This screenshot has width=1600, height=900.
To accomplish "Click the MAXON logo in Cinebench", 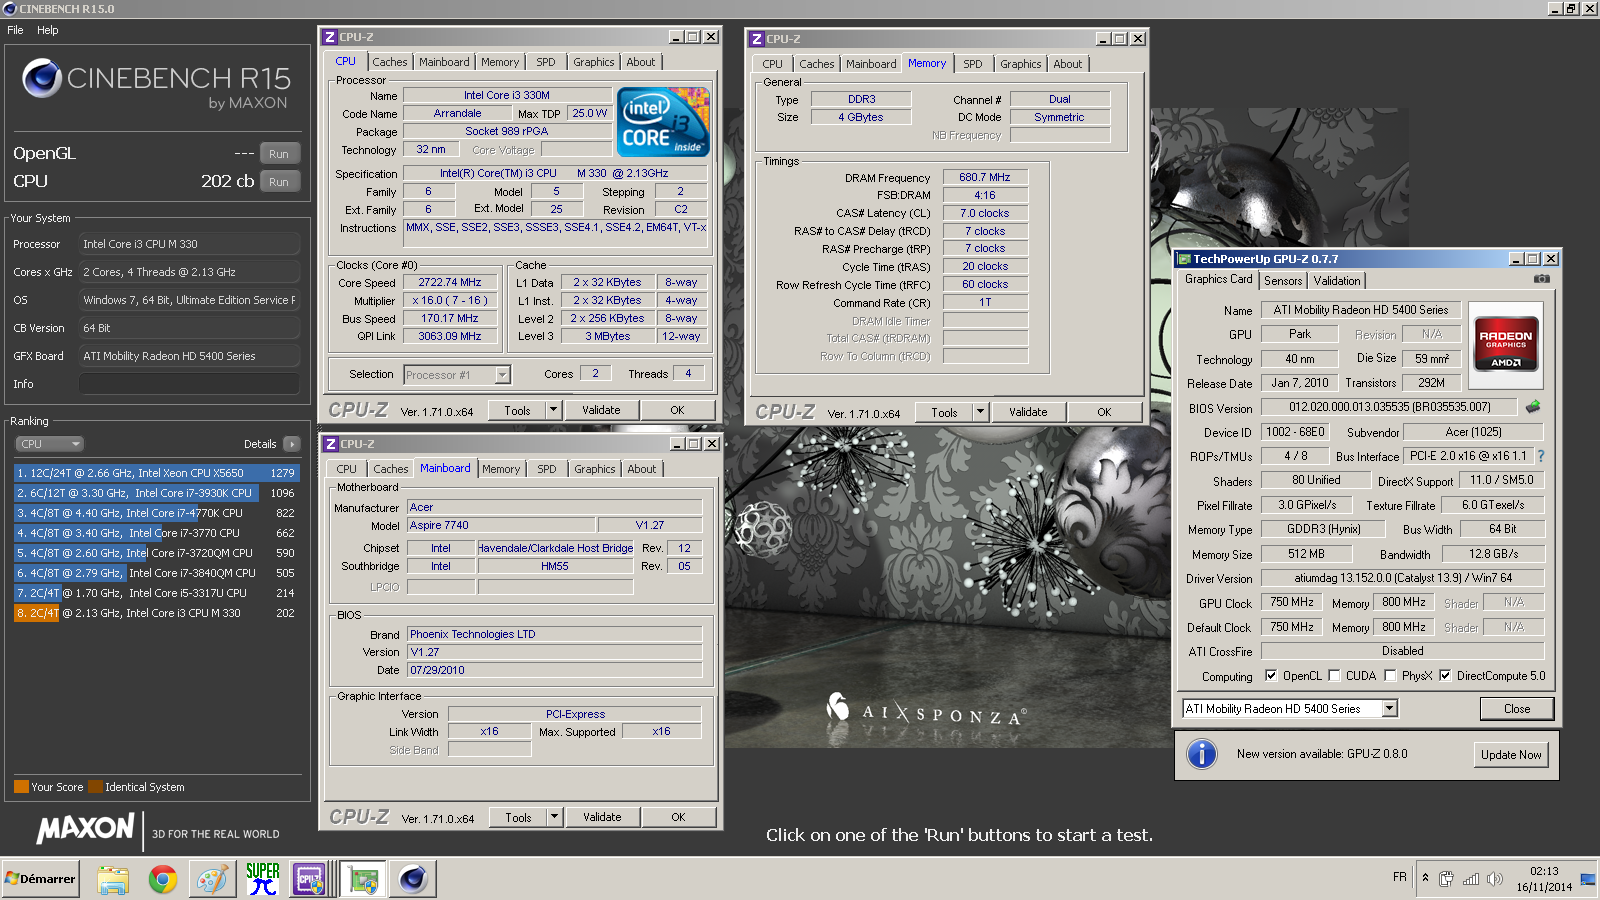I will [x=86, y=828].
